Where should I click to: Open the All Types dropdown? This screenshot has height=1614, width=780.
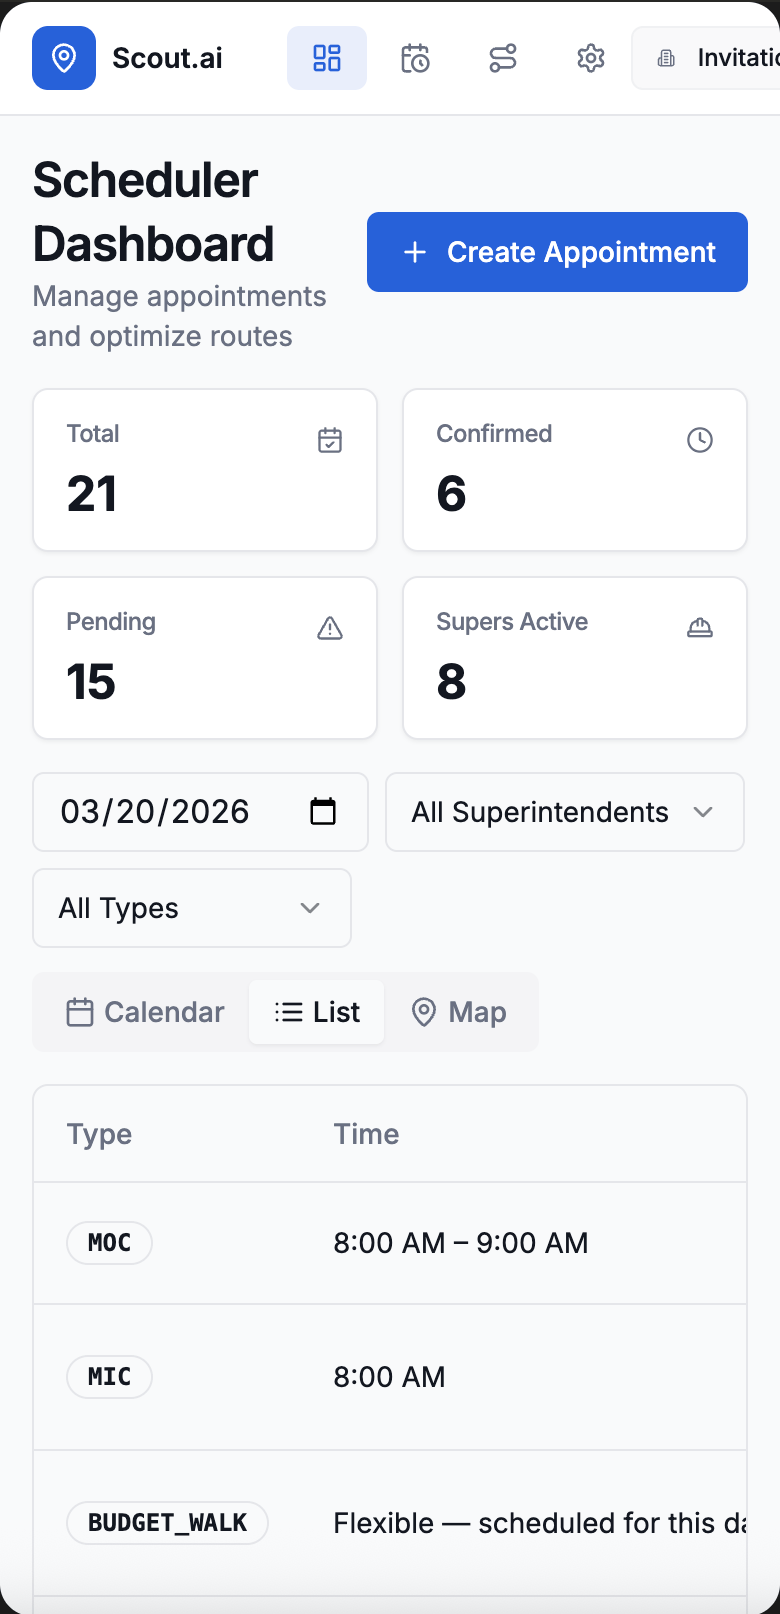tap(191, 908)
